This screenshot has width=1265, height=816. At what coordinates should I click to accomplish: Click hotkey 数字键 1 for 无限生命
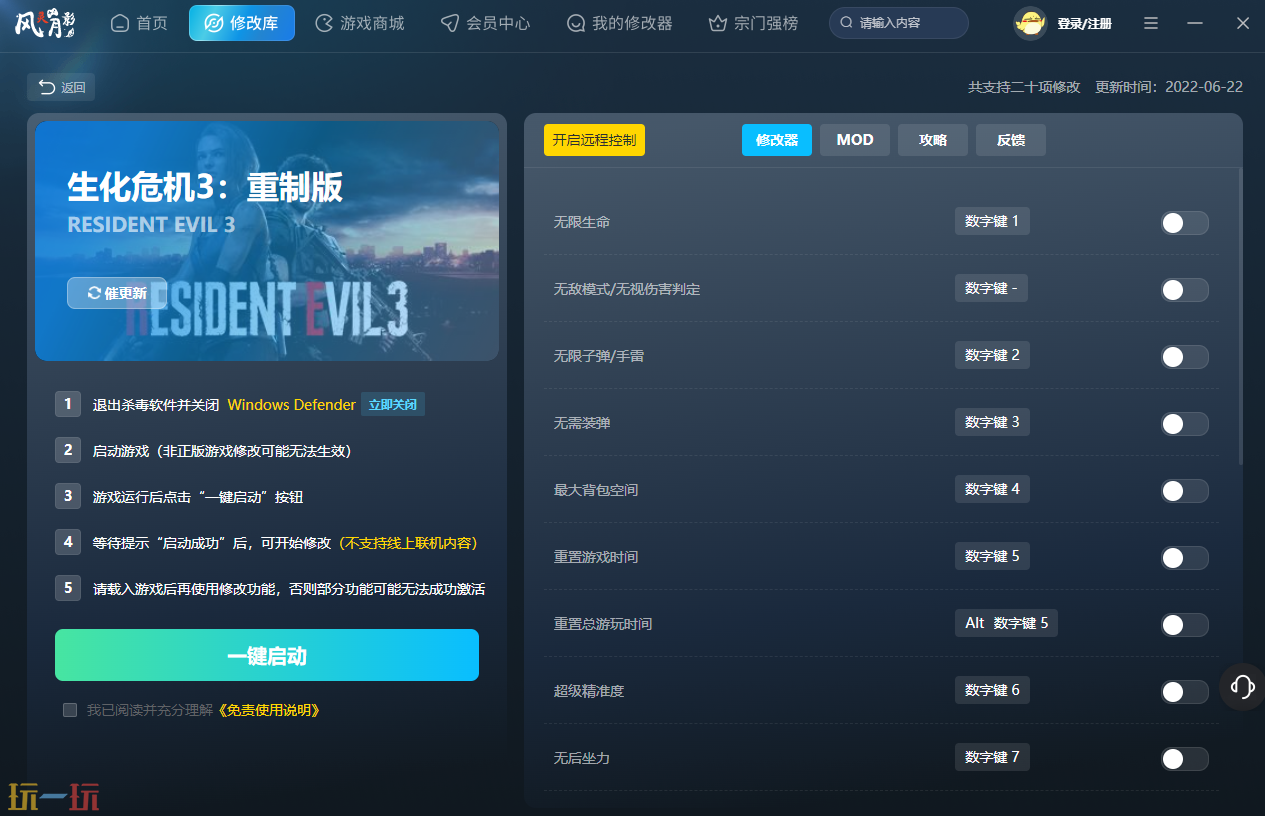992,221
